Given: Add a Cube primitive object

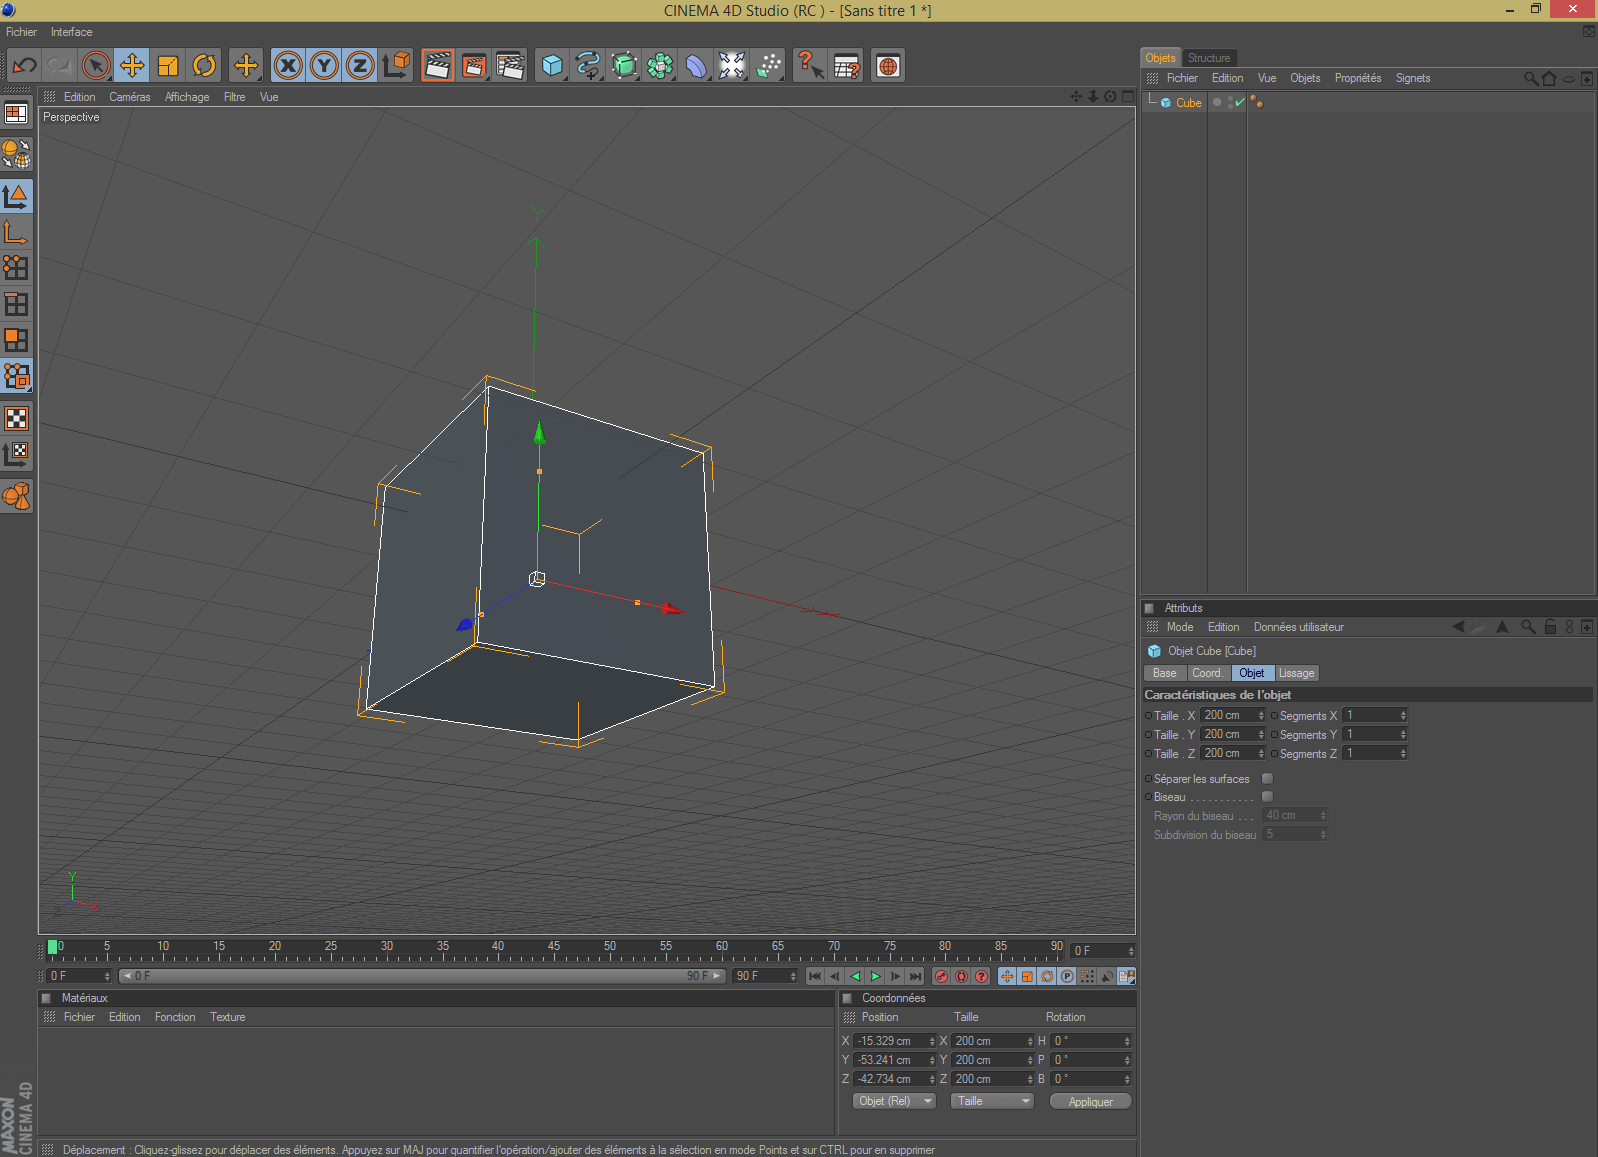Looking at the screenshot, I should (551, 66).
